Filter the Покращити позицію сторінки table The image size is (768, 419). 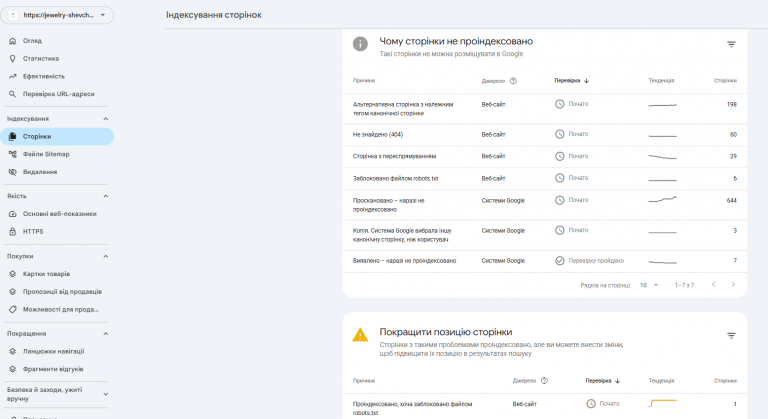731,336
